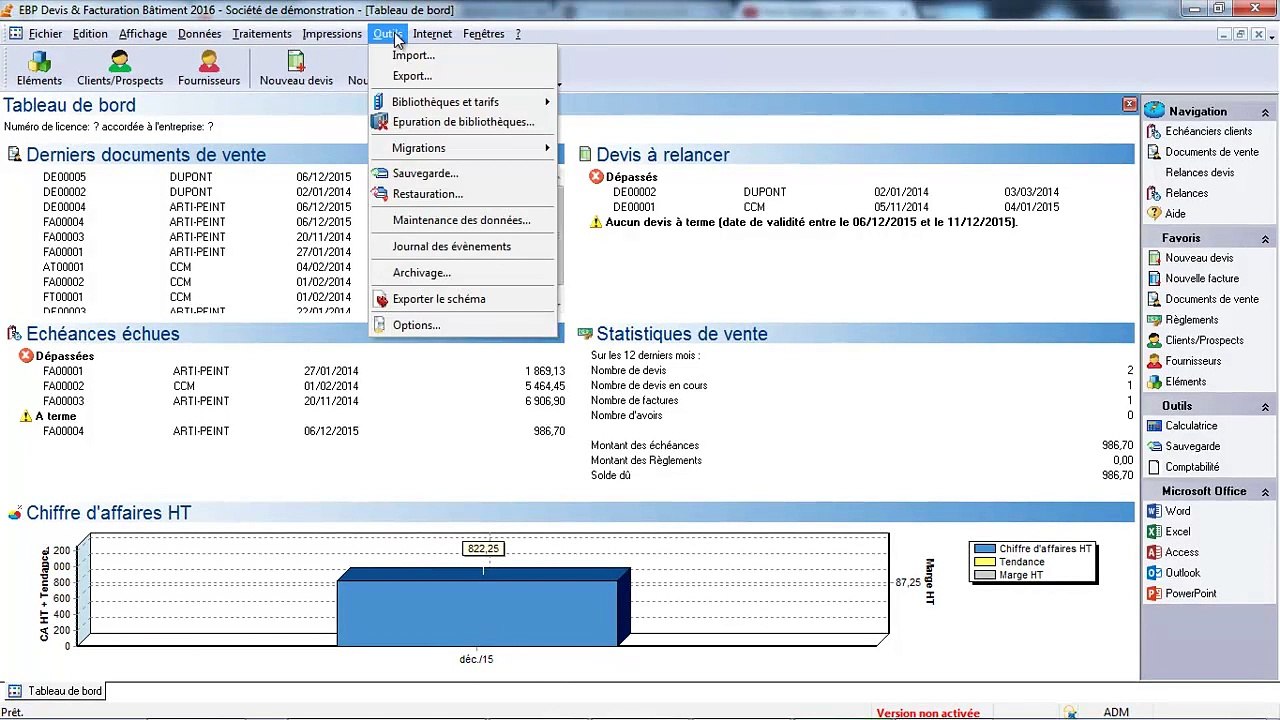Click the blue Chiffre d'affaires HT legend swatch
Image resolution: width=1280 pixels, height=720 pixels.
985,549
